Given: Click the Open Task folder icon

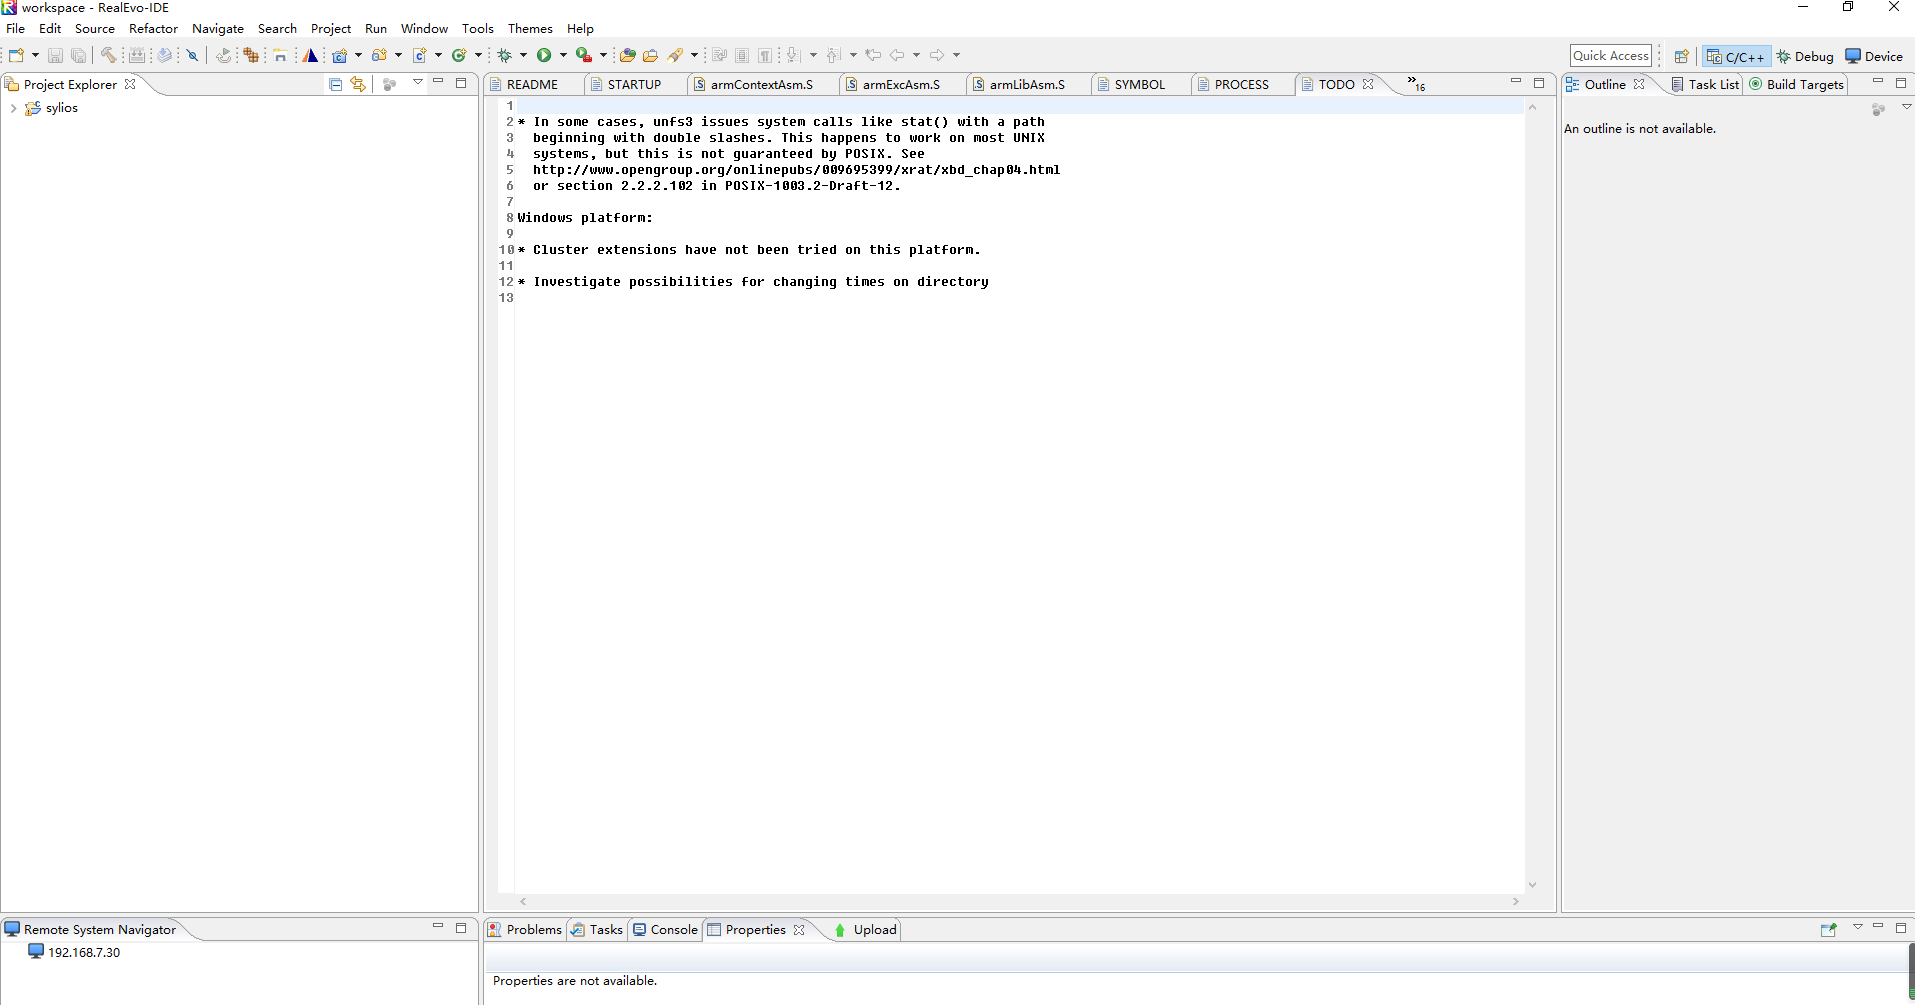Looking at the screenshot, I should (650, 55).
